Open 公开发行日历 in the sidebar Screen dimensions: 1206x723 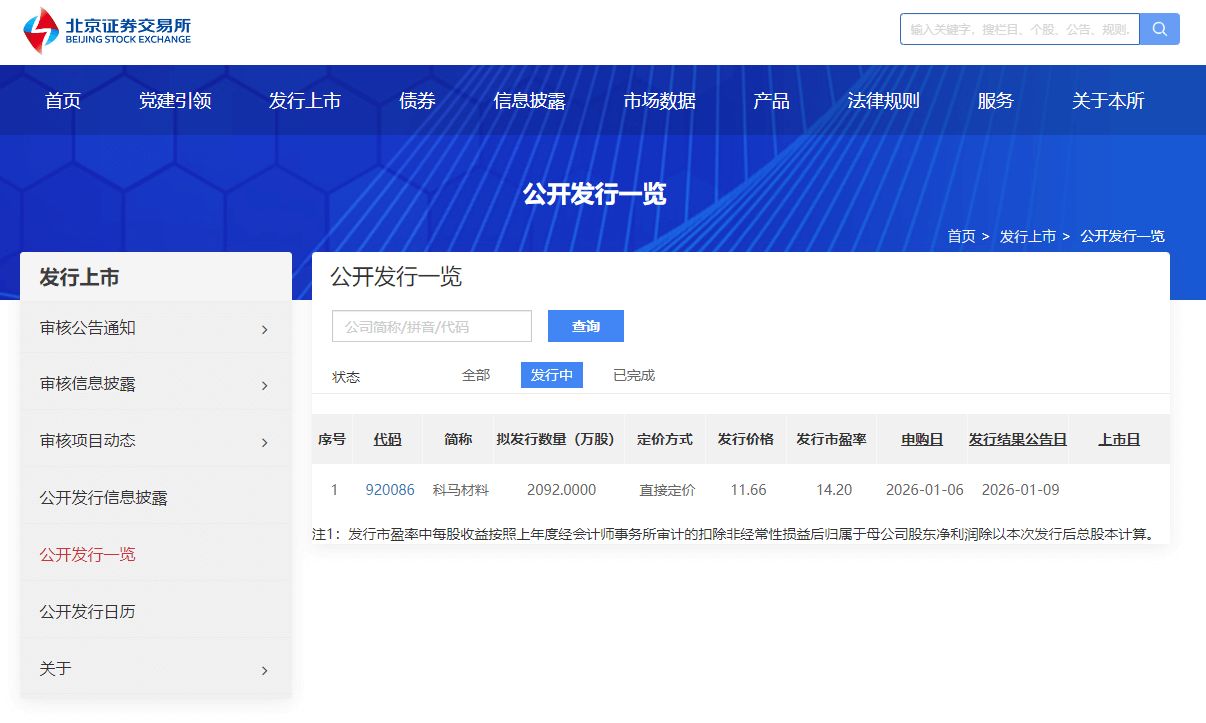pos(87,611)
